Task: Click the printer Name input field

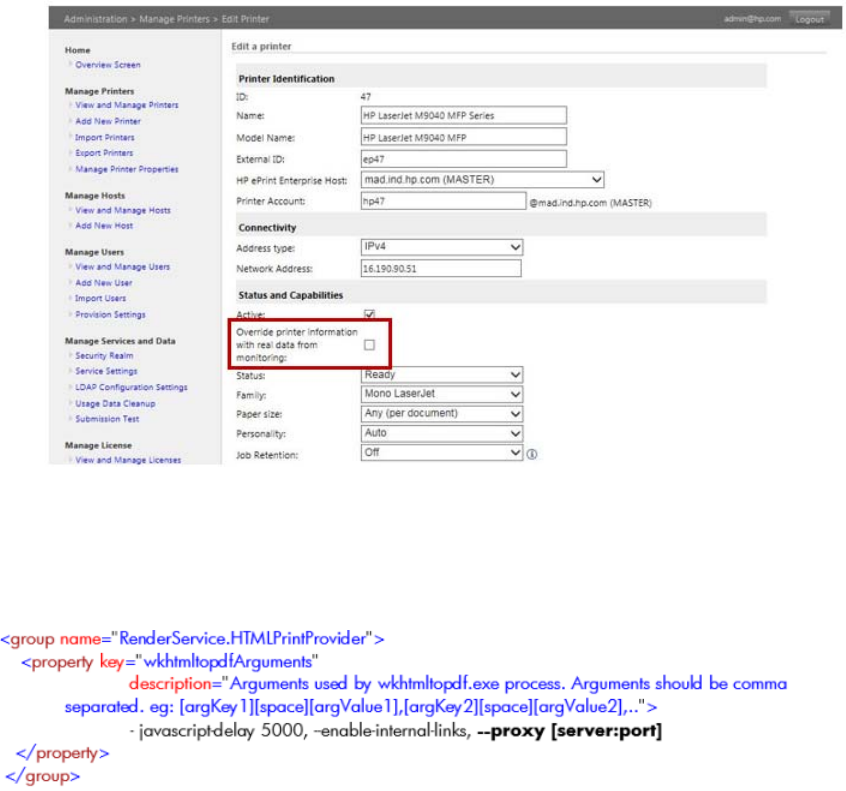Action: click(463, 115)
